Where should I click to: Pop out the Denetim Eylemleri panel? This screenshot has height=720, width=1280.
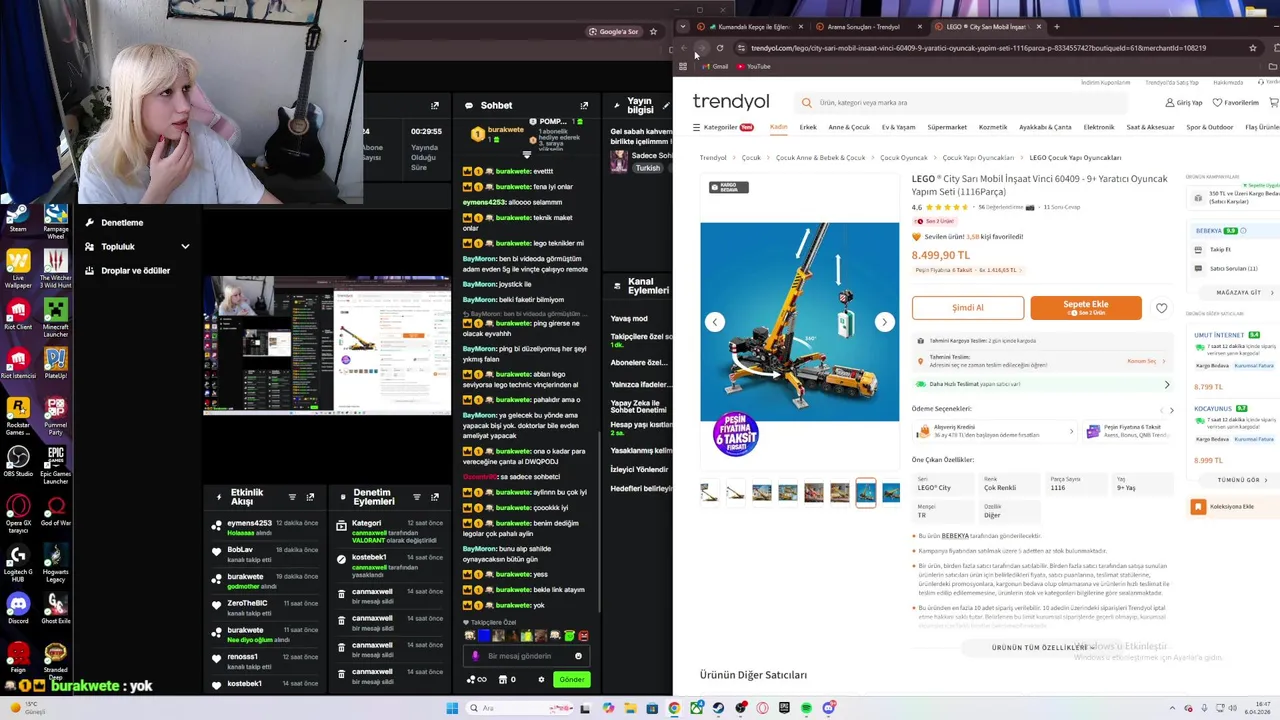(434, 497)
